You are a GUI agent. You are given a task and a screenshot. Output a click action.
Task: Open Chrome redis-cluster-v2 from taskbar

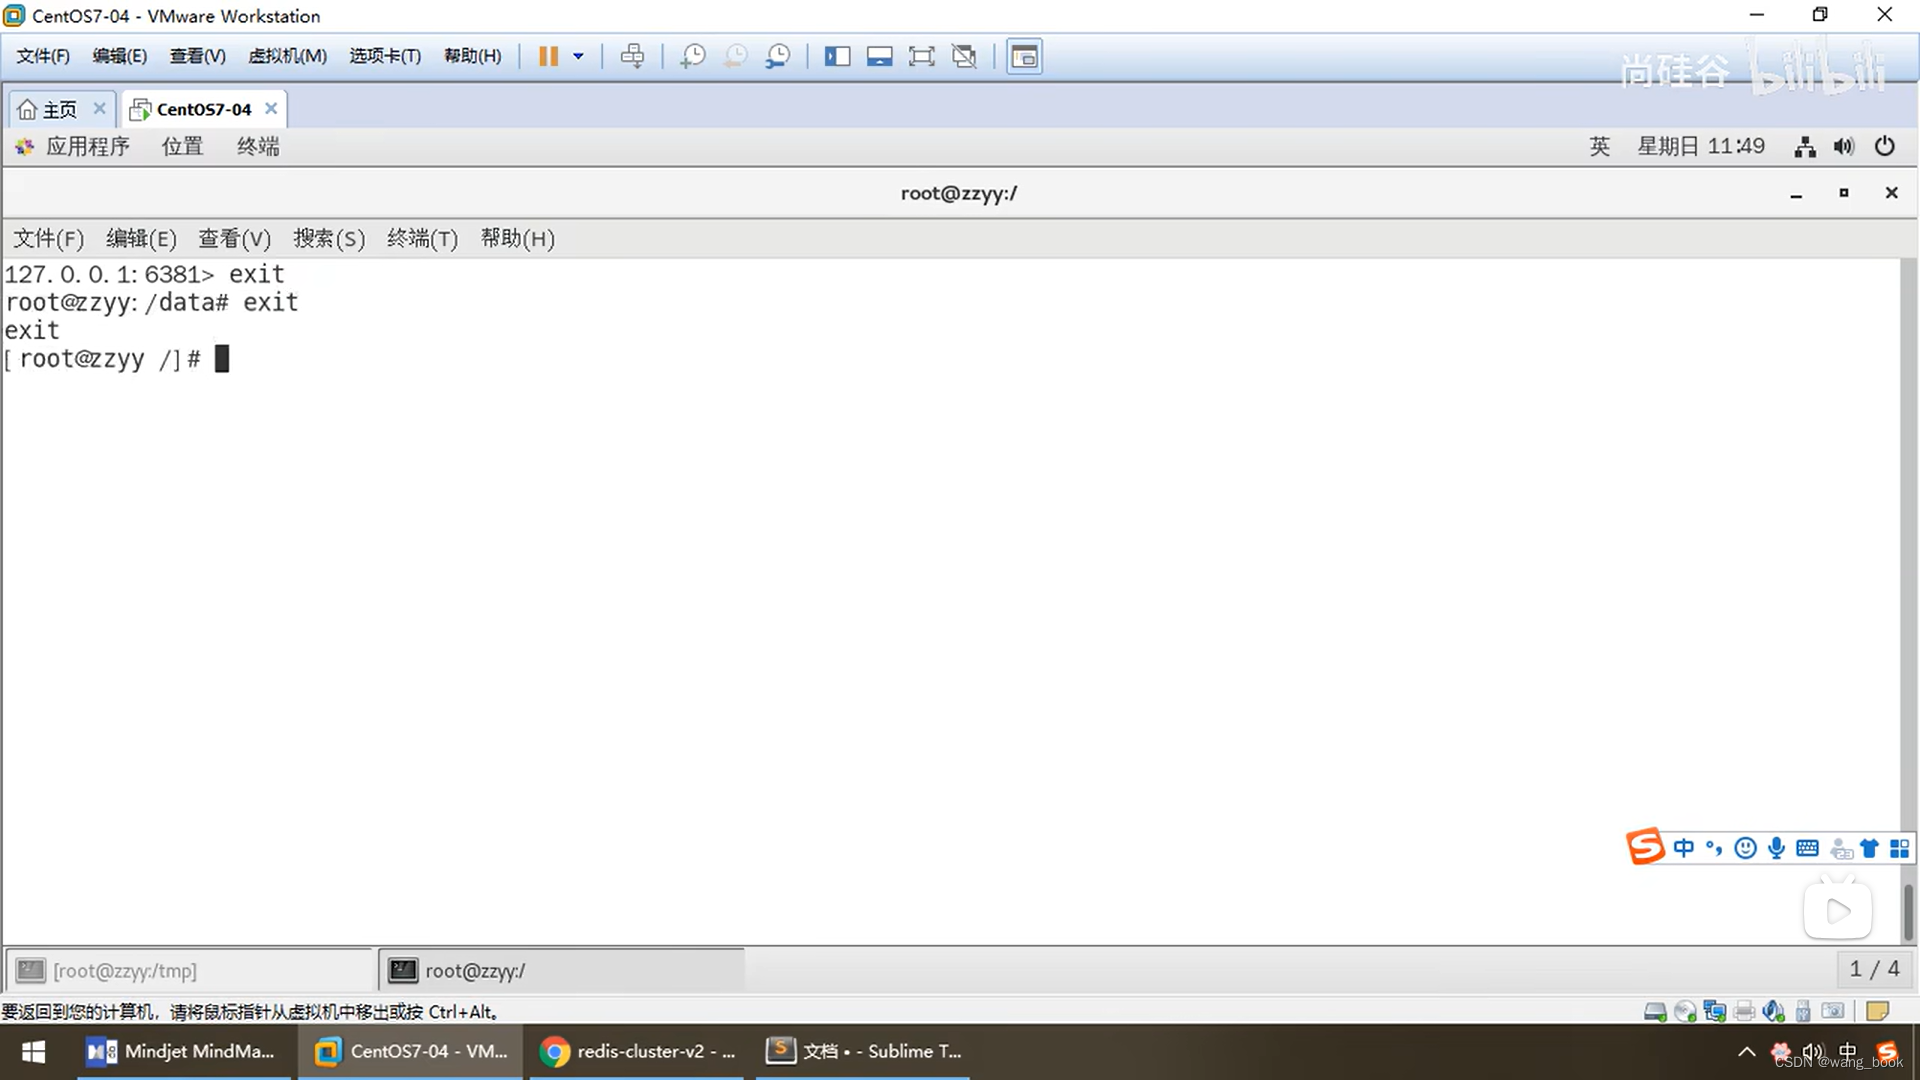pos(637,1051)
